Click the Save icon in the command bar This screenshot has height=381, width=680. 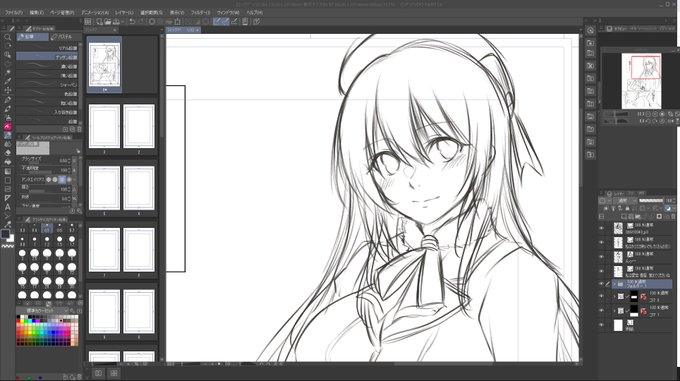[116, 21]
